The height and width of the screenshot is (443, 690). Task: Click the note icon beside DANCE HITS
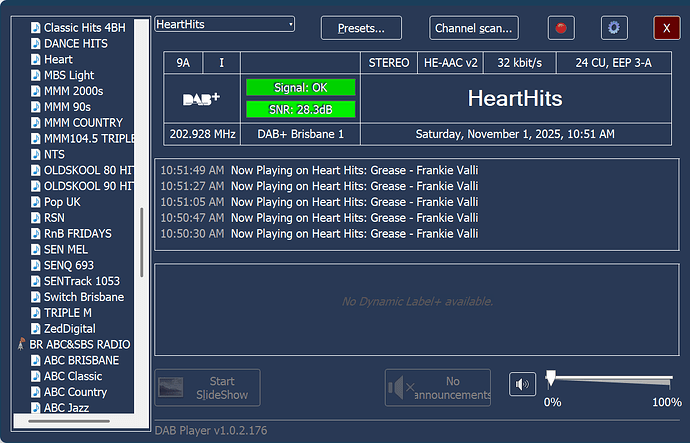pyautogui.click(x=35, y=44)
